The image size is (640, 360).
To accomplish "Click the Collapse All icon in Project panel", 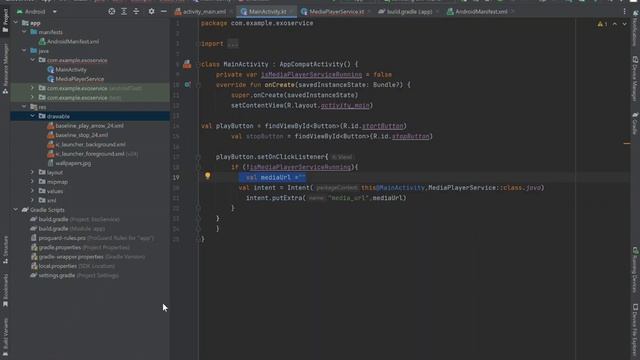I will coord(136,11).
